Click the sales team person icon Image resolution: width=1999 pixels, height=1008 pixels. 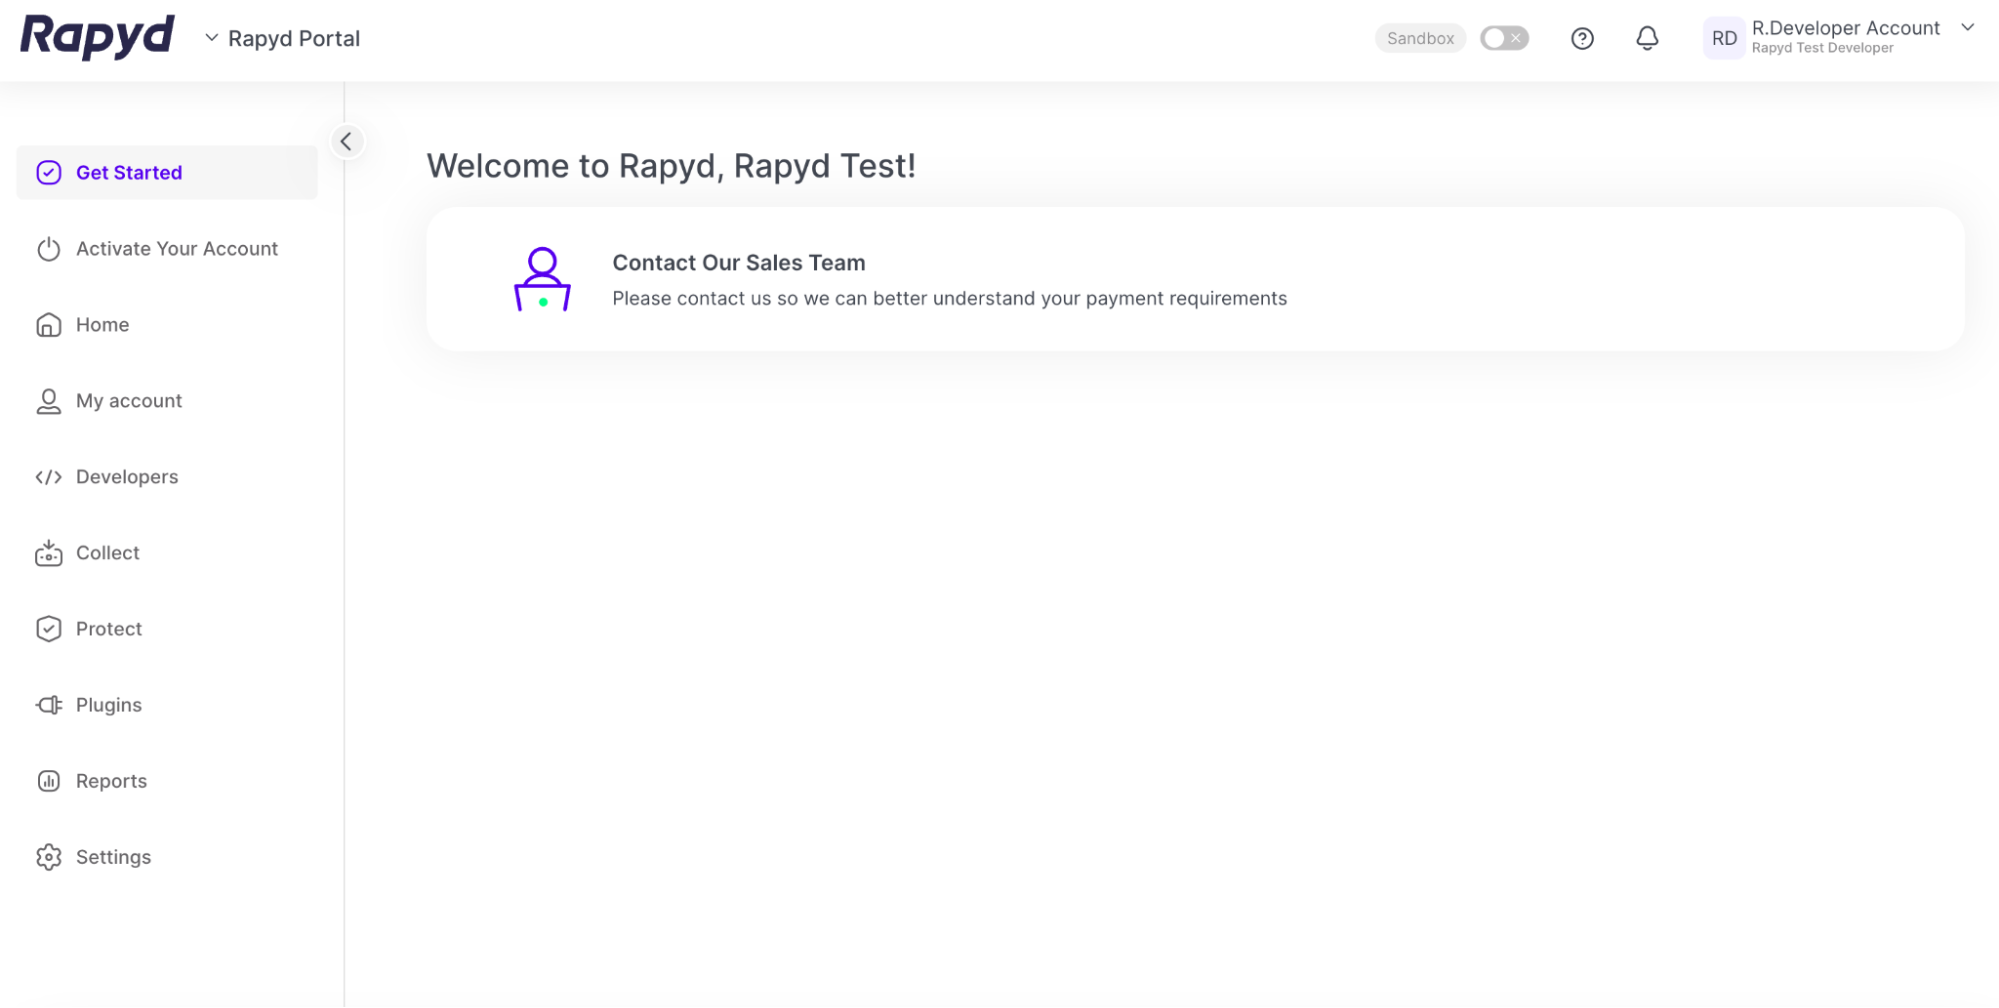[542, 279]
